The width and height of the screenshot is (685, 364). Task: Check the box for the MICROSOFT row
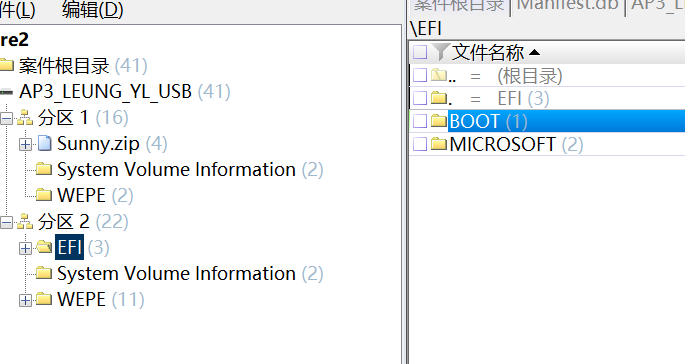(x=420, y=144)
